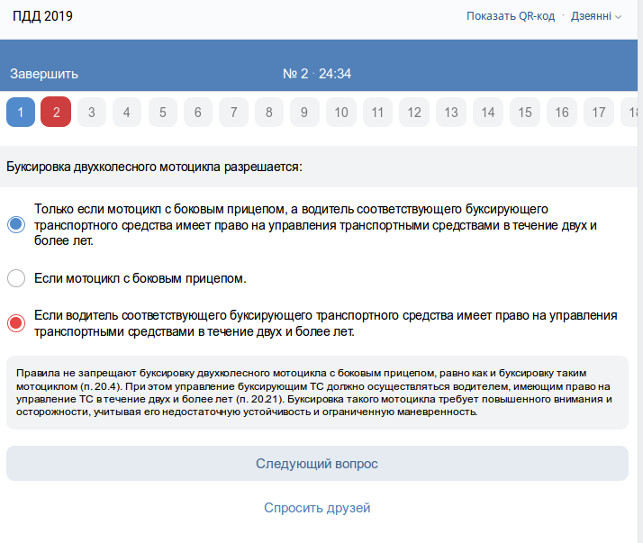Click Спросить друзей link
The image size is (643, 543).
pyautogui.click(x=317, y=508)
